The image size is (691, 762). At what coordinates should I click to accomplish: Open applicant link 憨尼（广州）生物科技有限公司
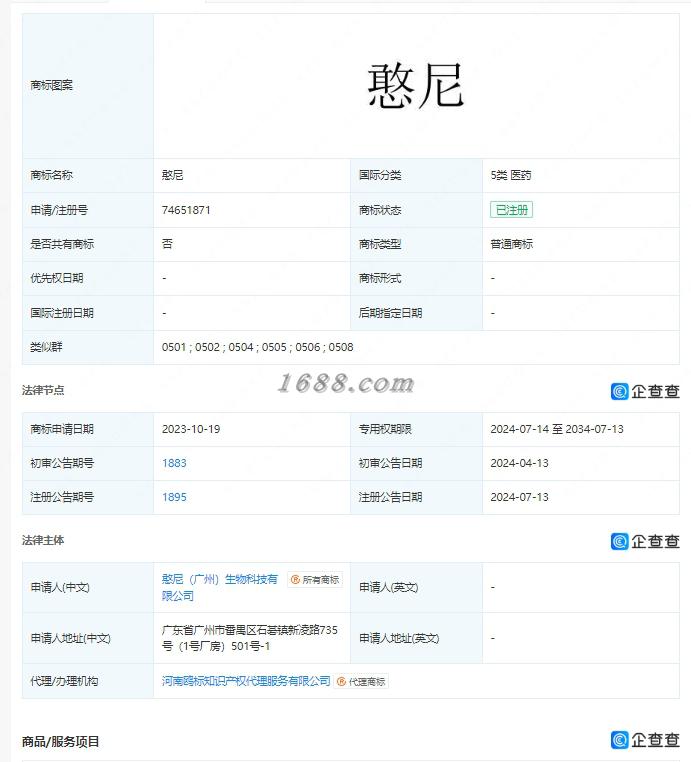click(x=220, y=587)
